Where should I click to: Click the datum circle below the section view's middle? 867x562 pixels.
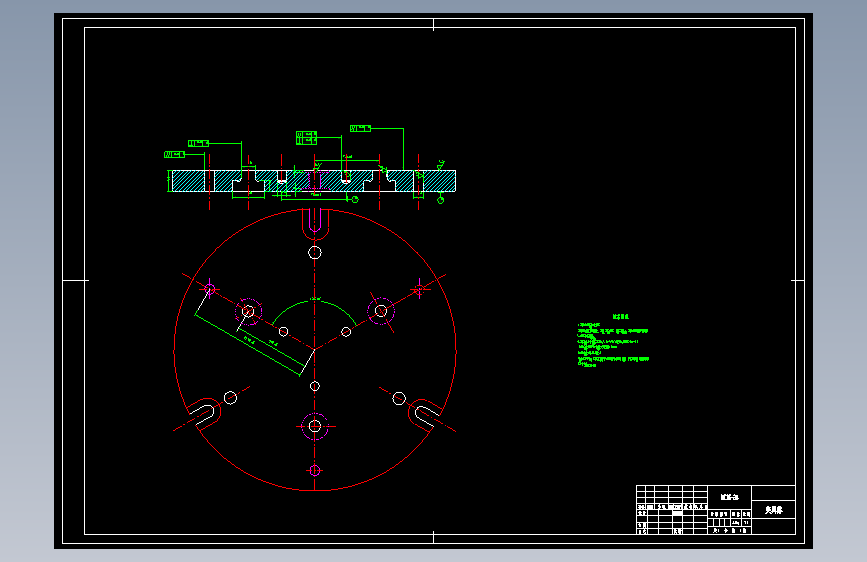(355, 200)
